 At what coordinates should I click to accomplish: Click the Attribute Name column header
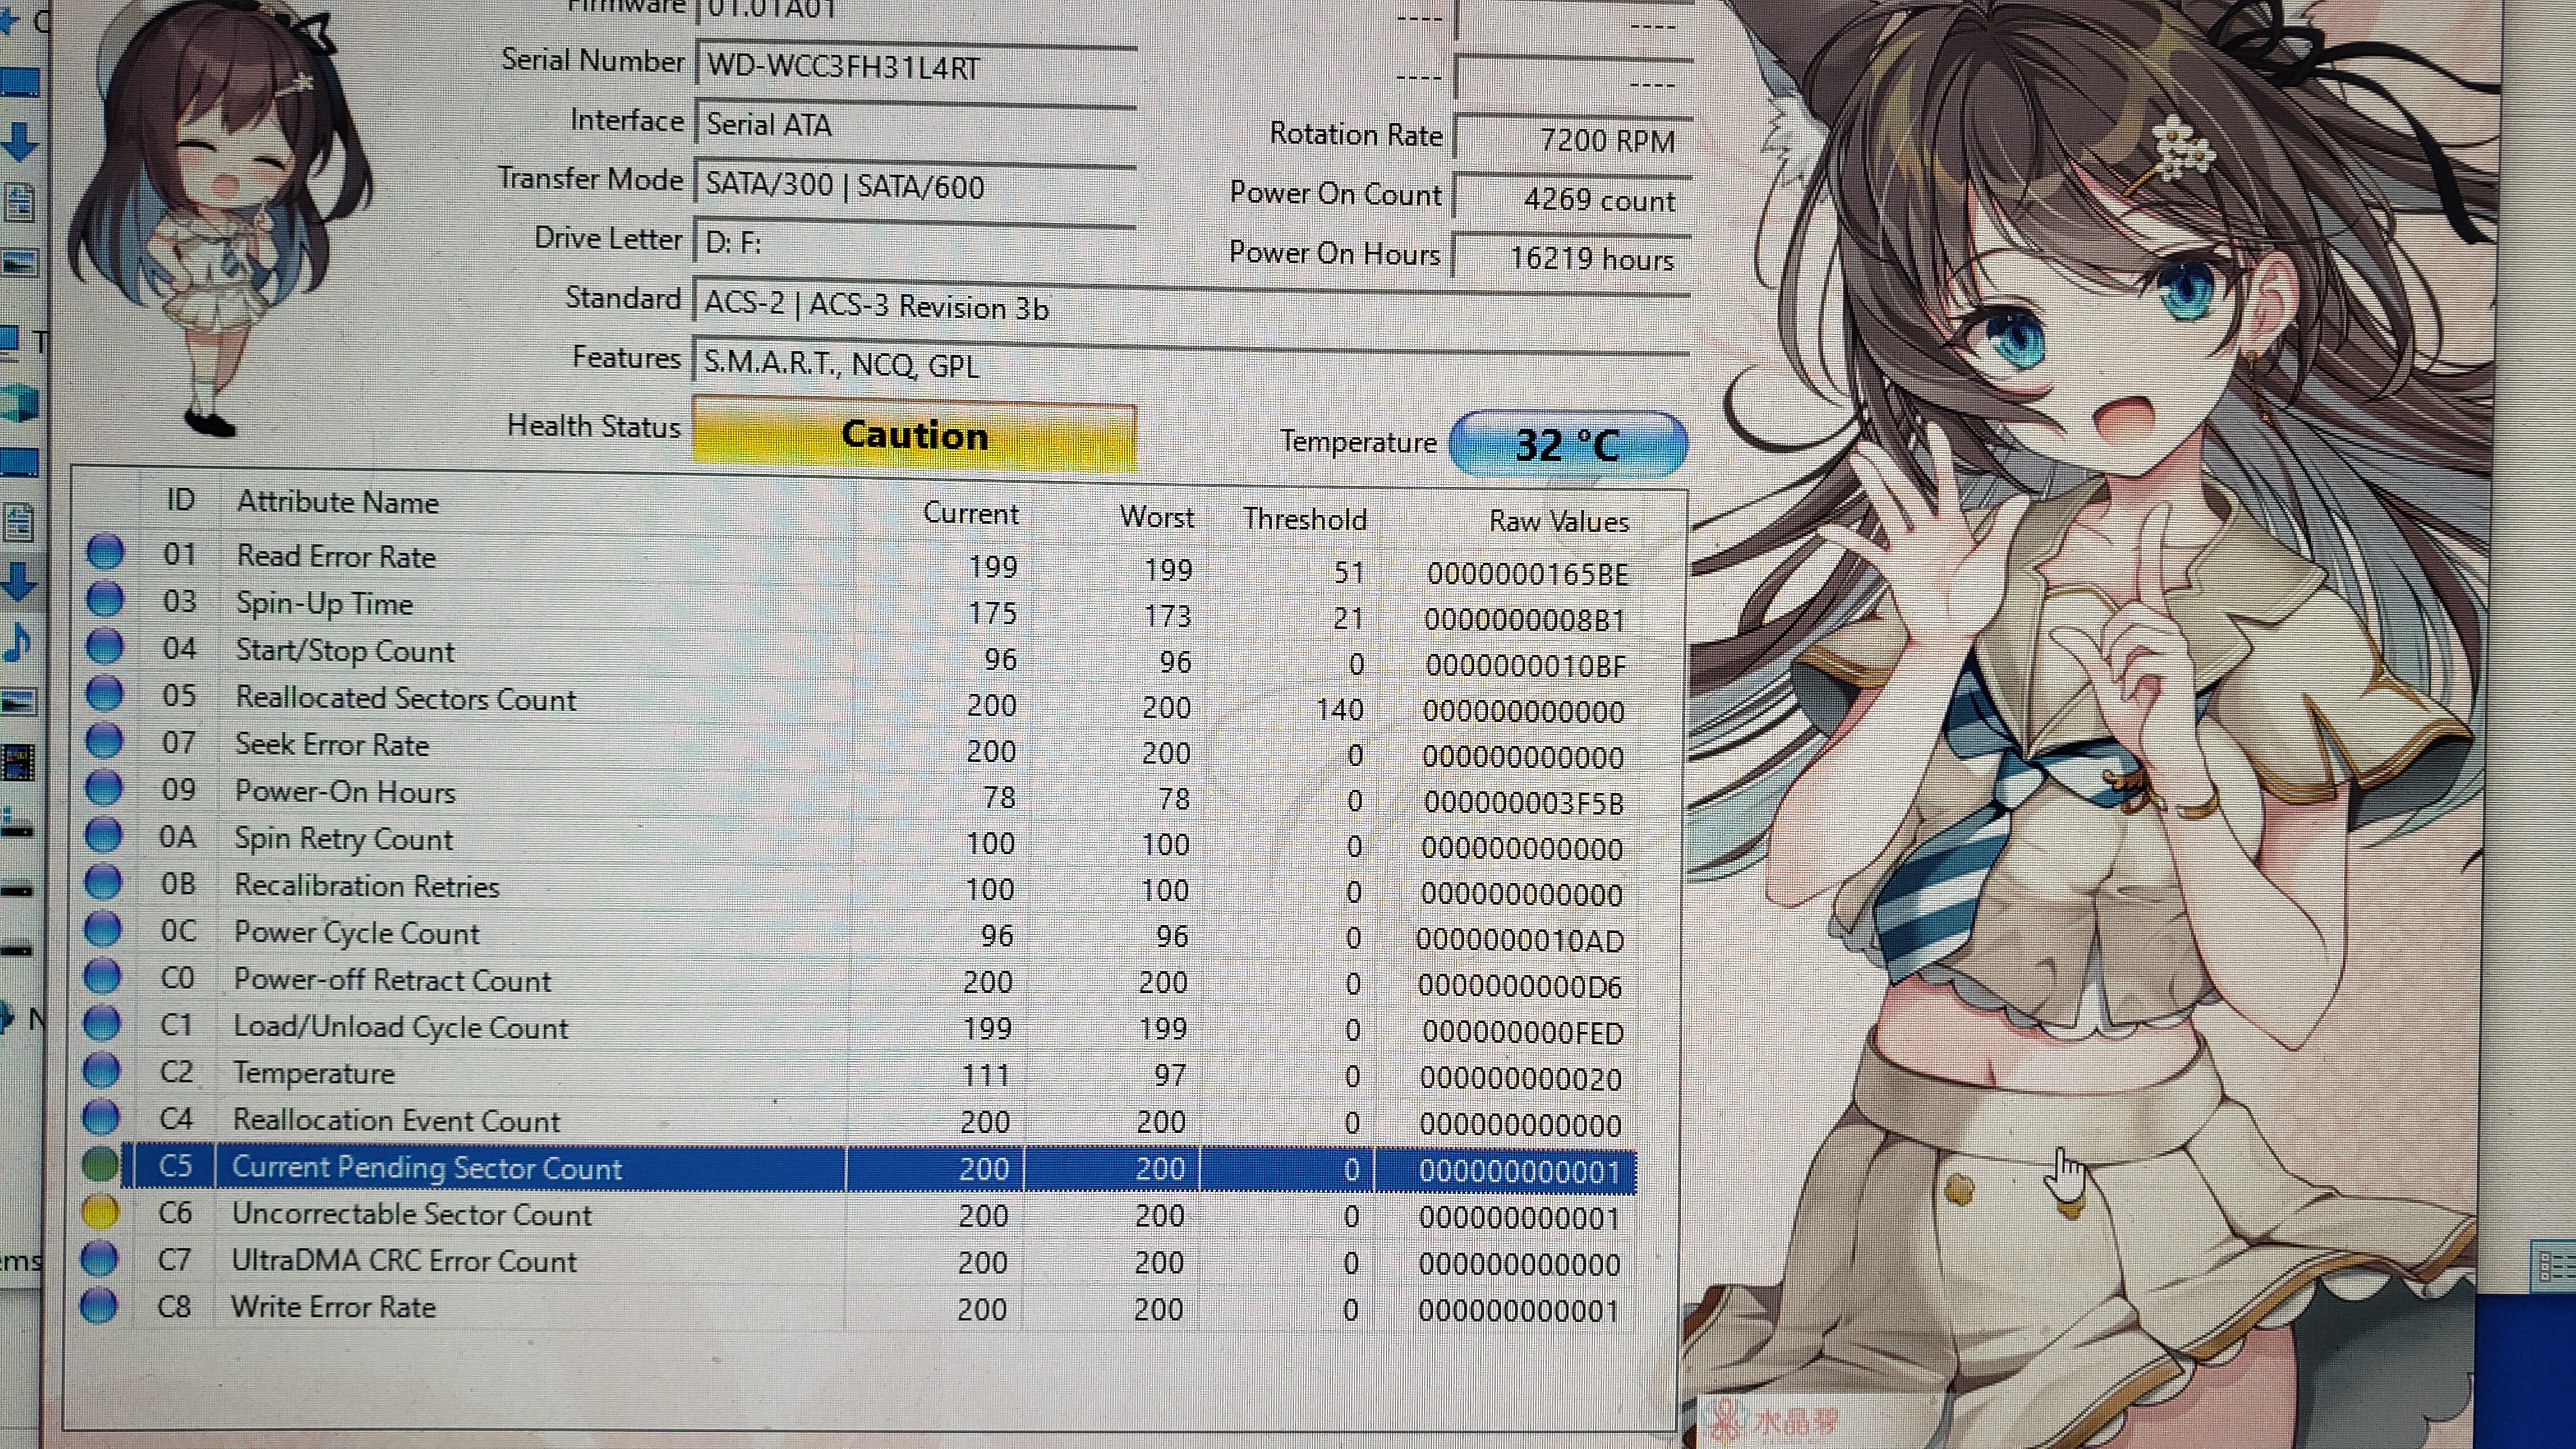point(337,502)
